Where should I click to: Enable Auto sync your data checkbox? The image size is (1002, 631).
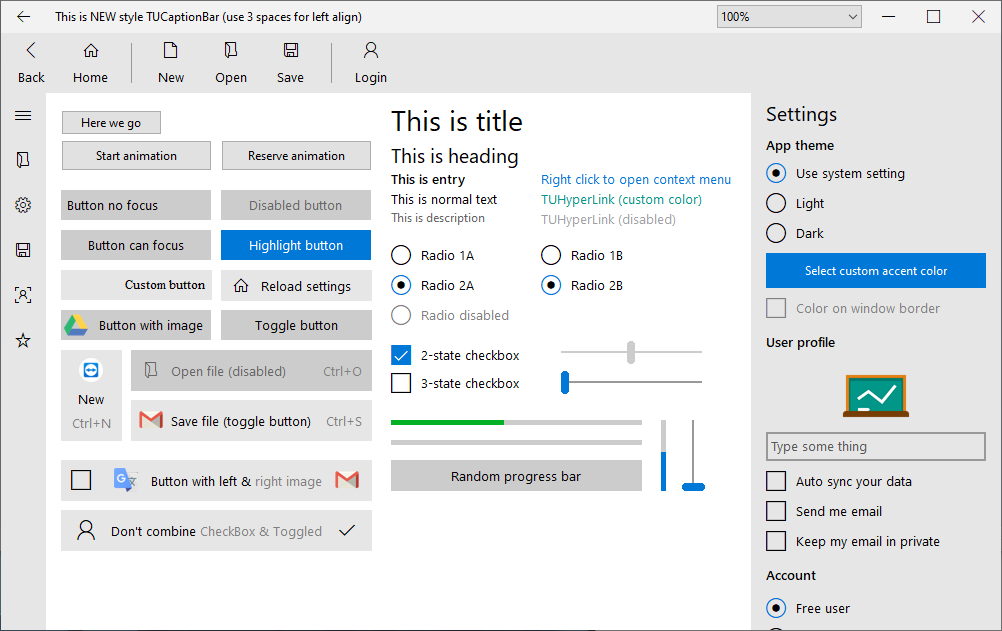point(776,481)
